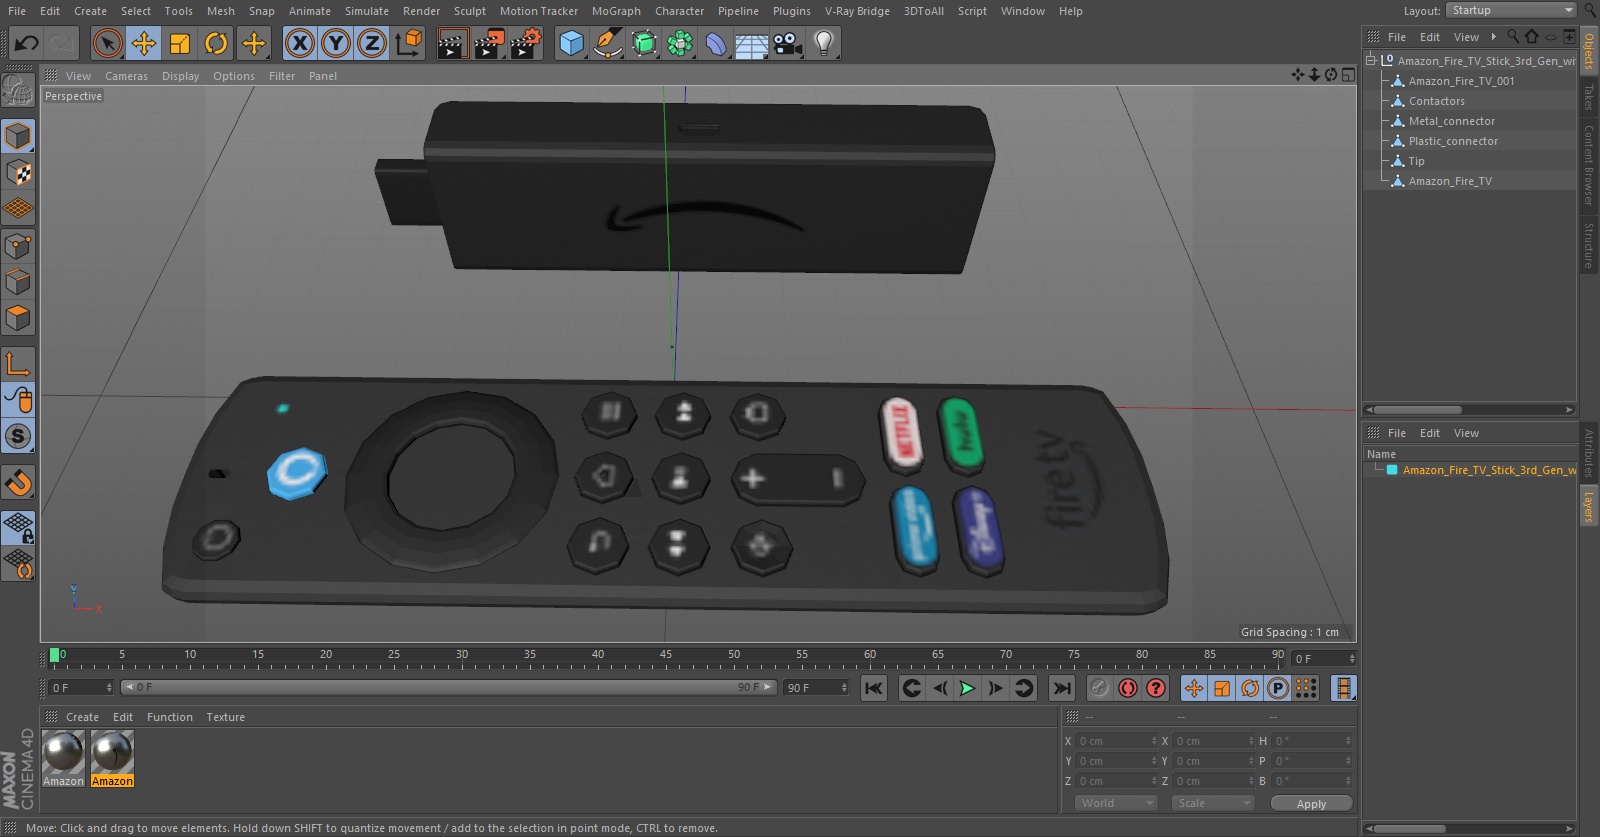
Task: Add a Light object
Action: tap(824, 43)
